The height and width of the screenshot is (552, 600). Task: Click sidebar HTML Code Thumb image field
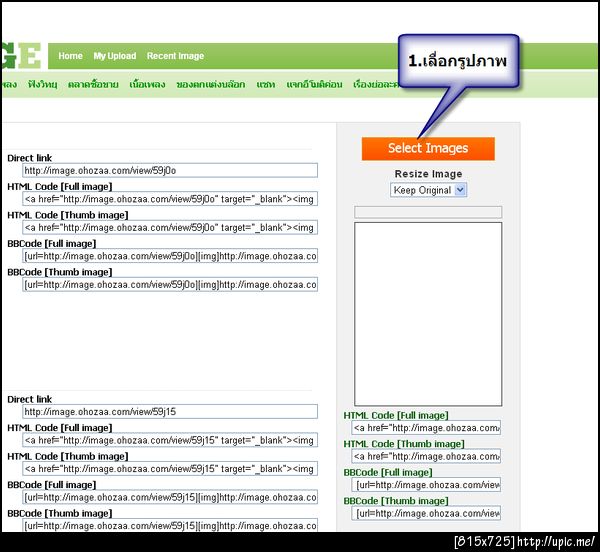[x=426, y=456]
